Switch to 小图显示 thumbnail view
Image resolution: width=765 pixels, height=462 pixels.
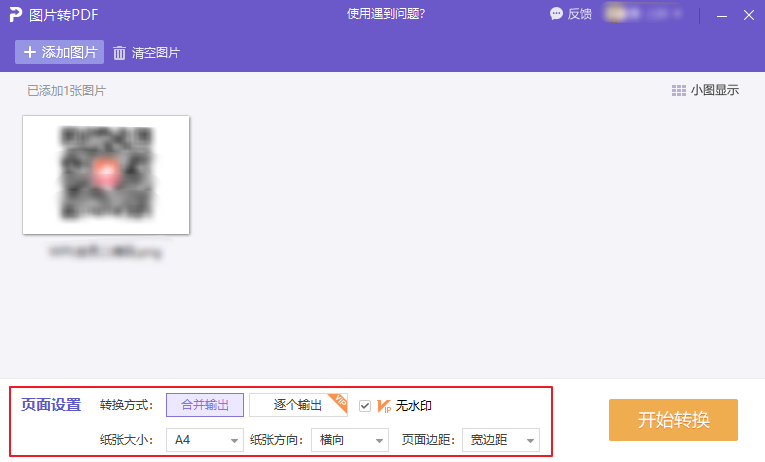705,90
